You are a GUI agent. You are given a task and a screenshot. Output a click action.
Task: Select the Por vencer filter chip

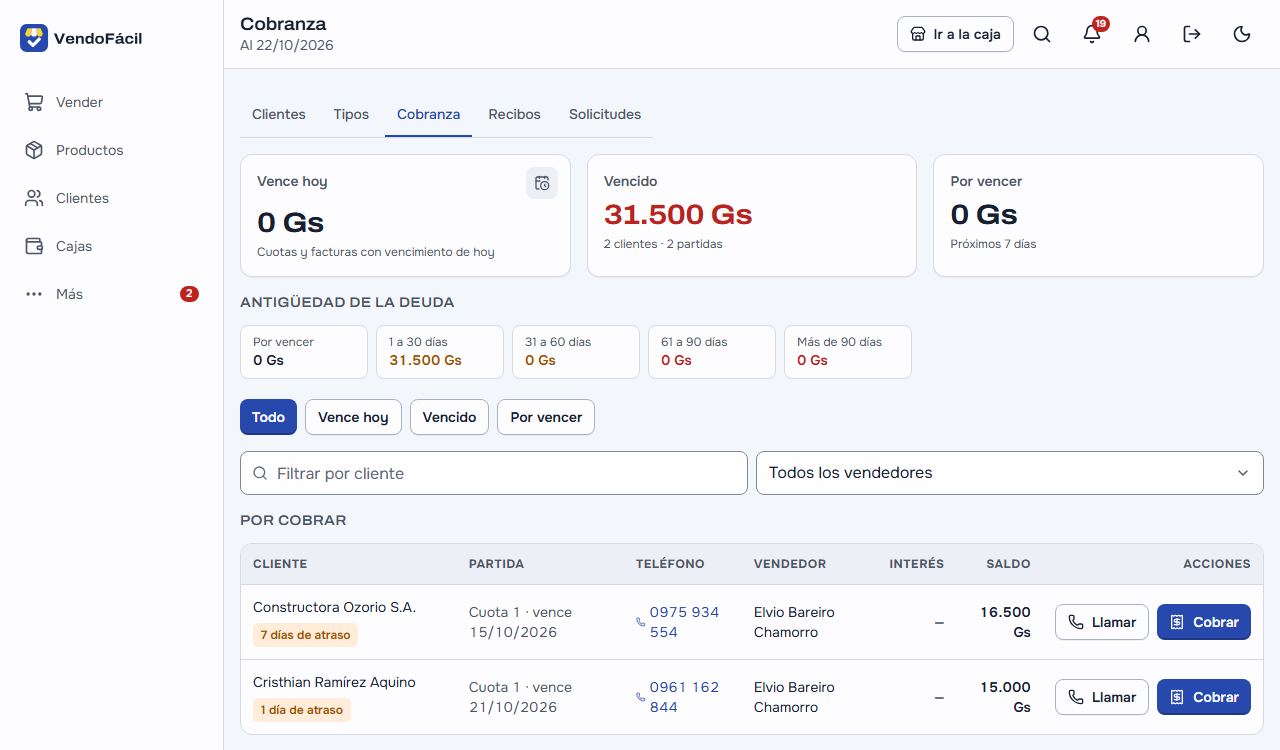point(546,417)
